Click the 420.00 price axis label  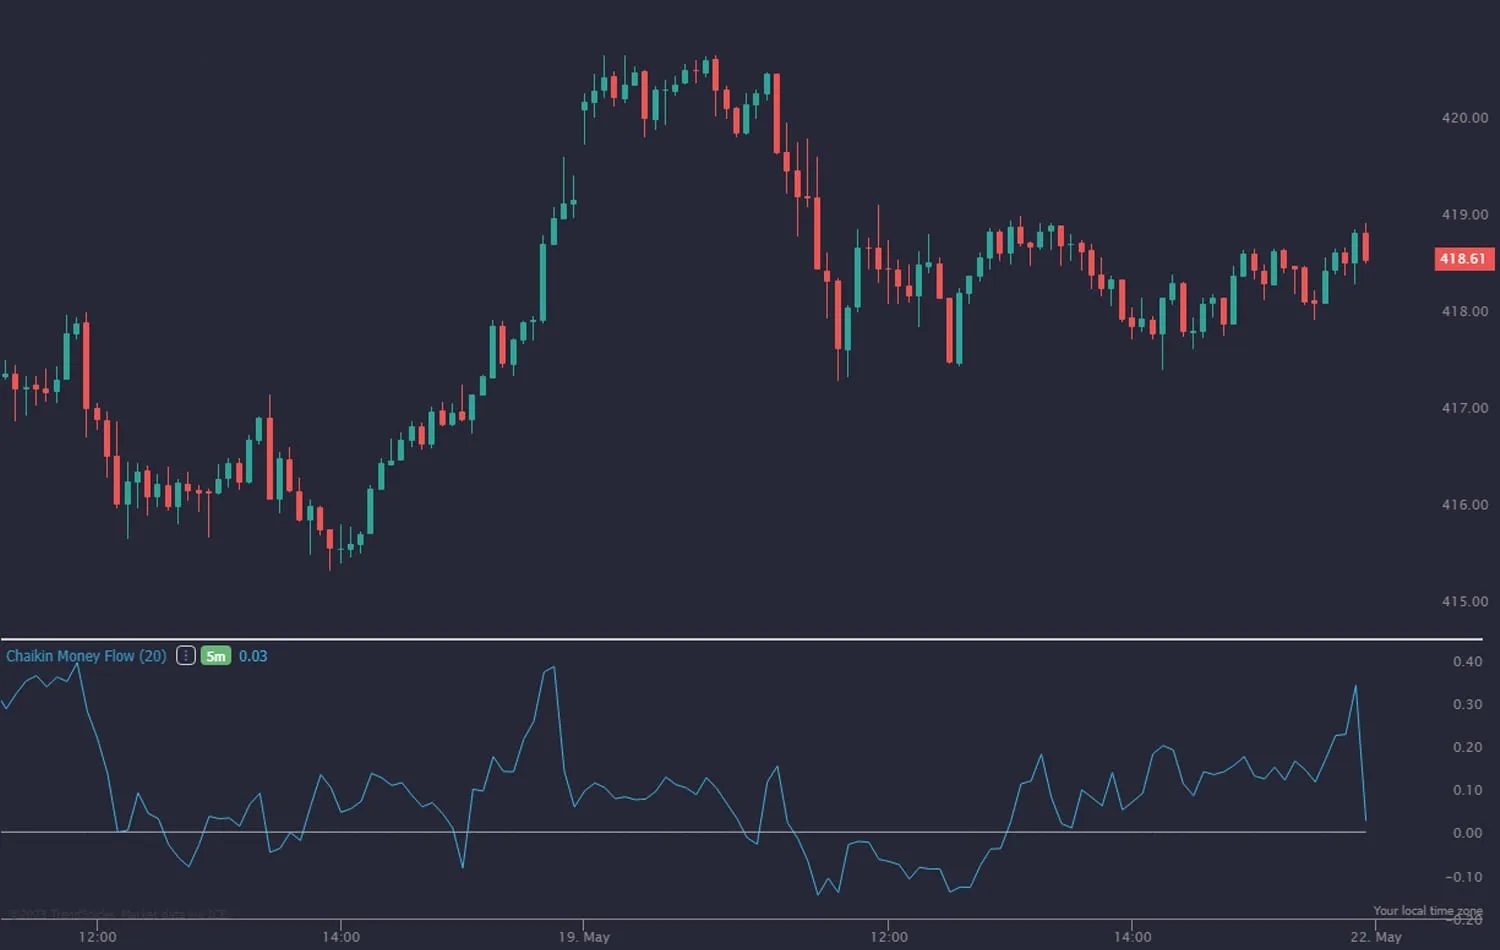point(1464,118)
